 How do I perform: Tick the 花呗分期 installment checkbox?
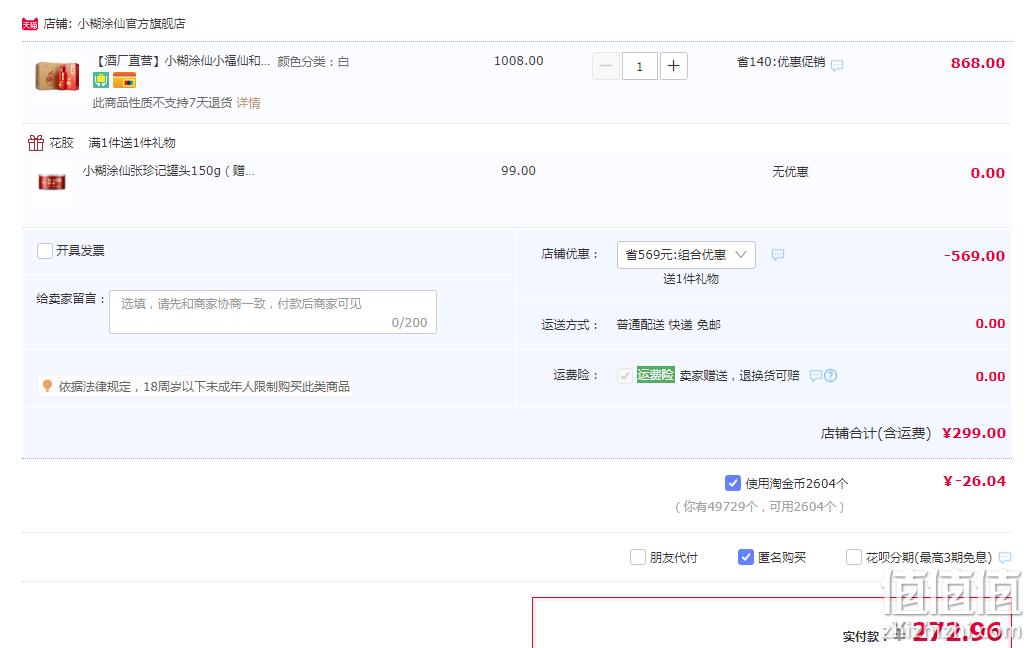pos(853,557)
